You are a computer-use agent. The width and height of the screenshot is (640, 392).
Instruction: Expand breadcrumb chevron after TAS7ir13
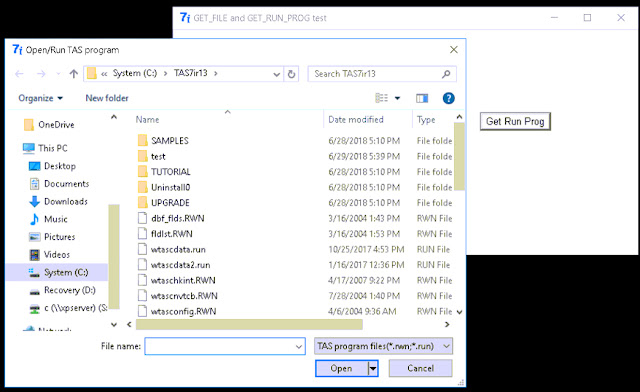[x=216, y=74]
